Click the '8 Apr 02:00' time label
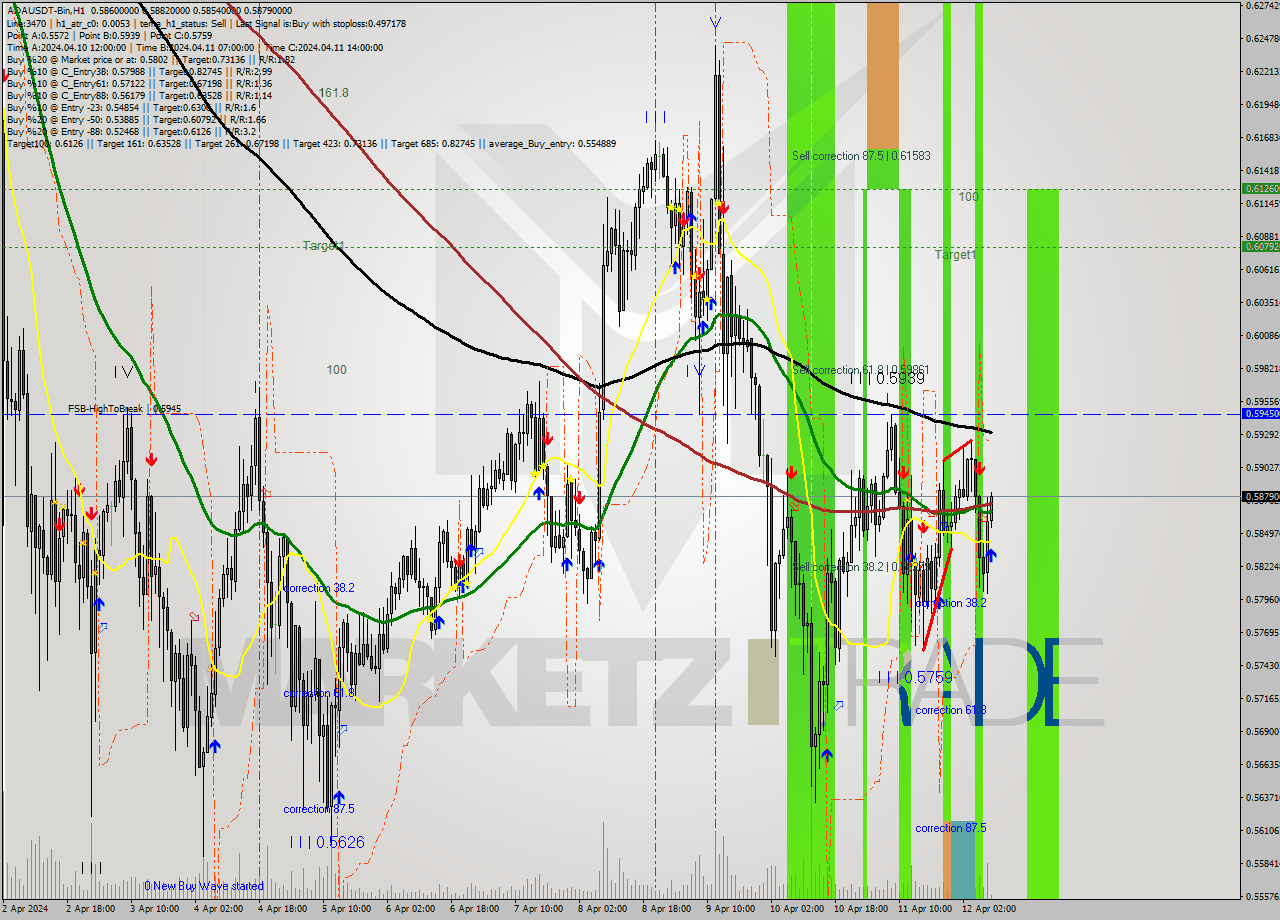Screen dimensions: 1280x920 [x=602, y=909]
